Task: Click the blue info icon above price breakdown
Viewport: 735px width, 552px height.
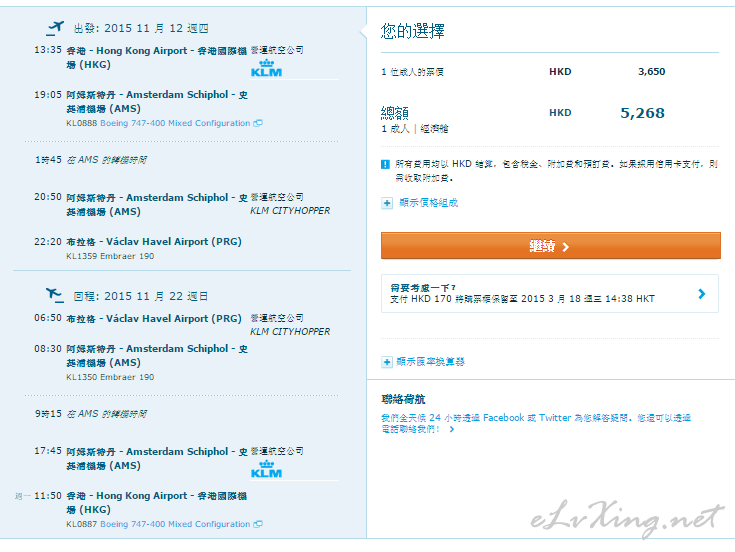Action: click(386, 164)
